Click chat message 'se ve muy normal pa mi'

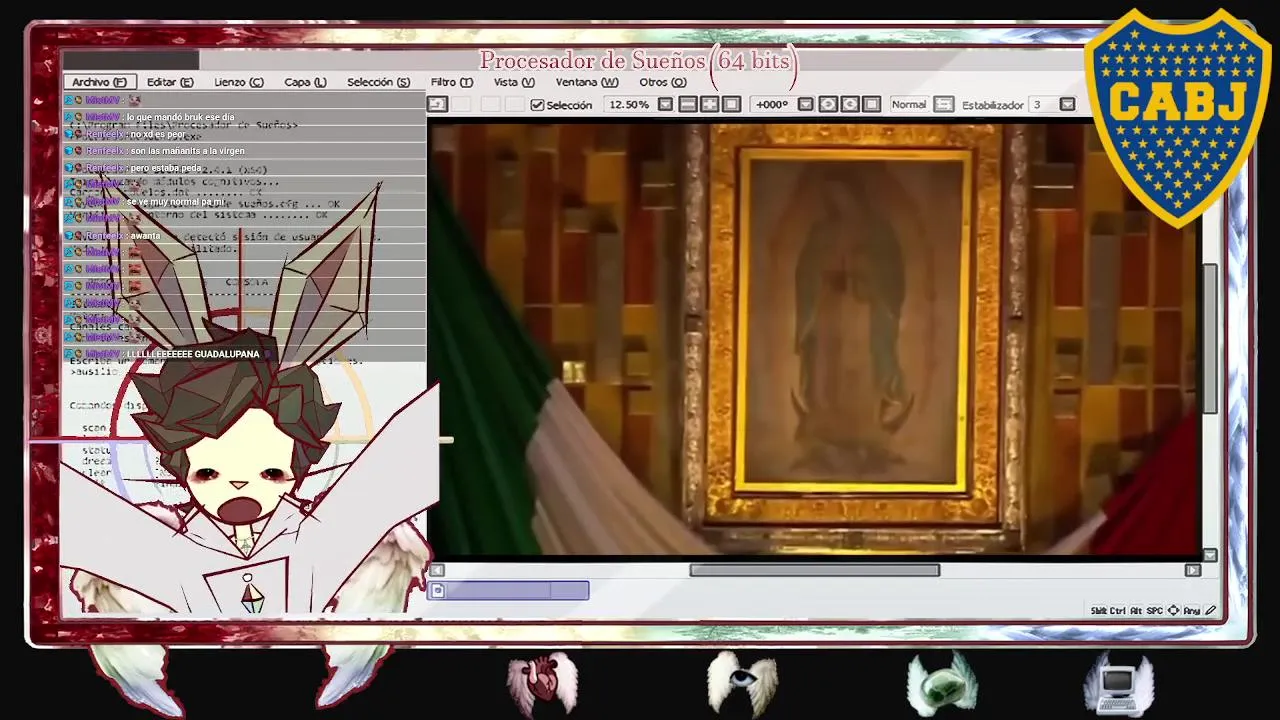176,202
